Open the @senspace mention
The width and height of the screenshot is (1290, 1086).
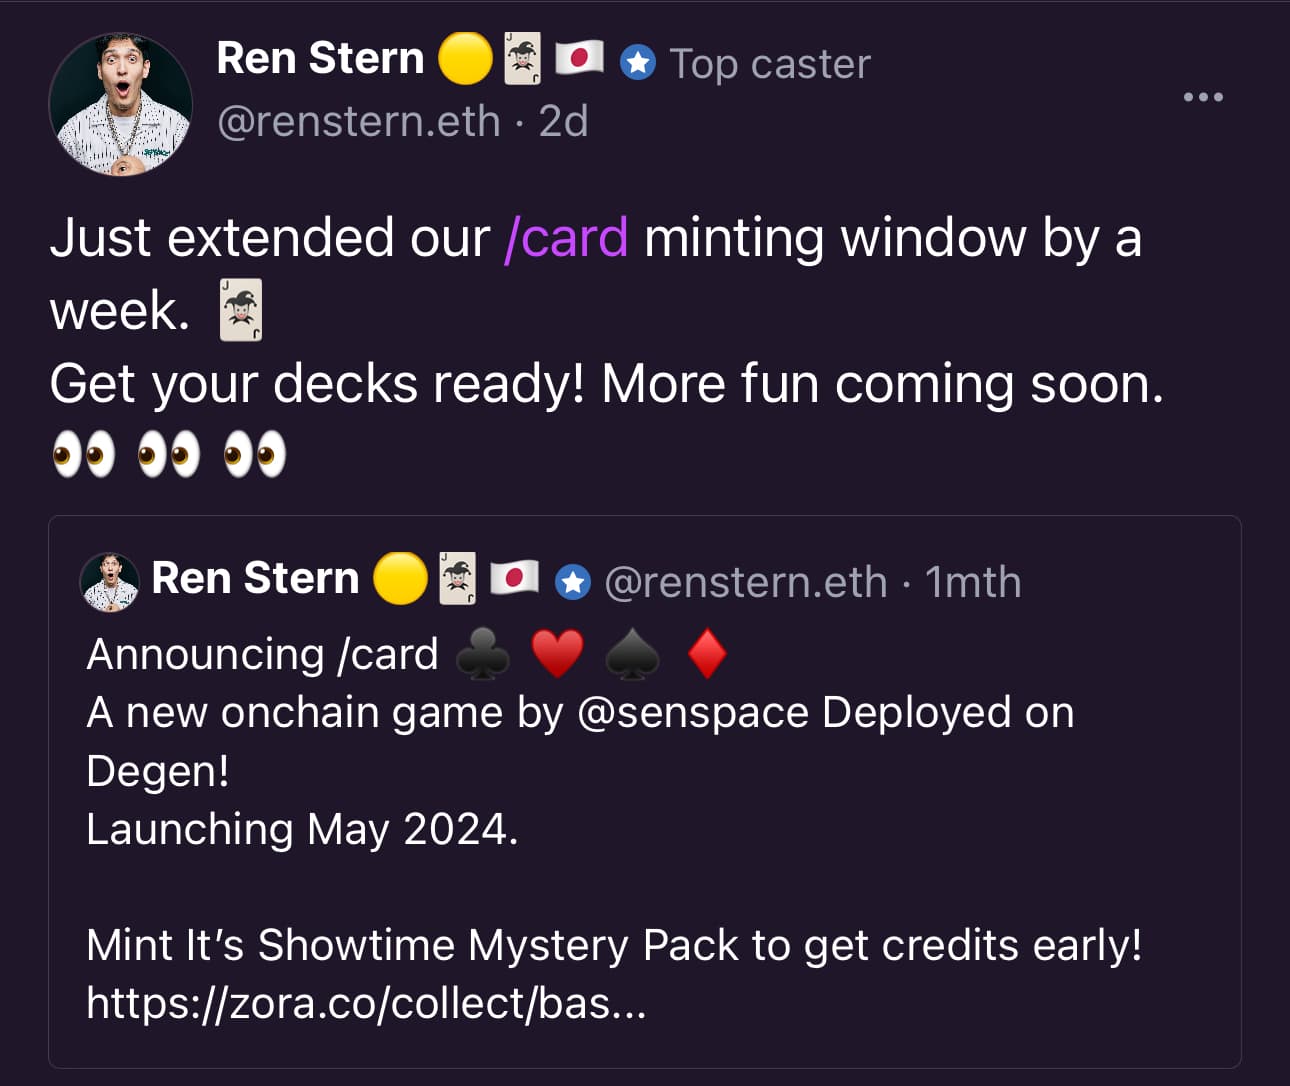(x=693, y=713)
